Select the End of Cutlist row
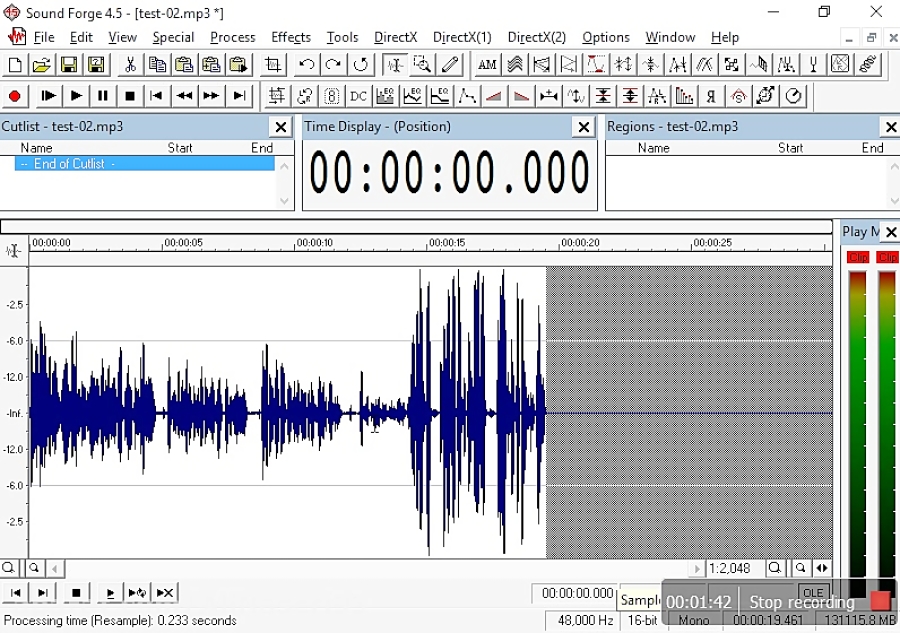900x633 pixels. (145, 164)
